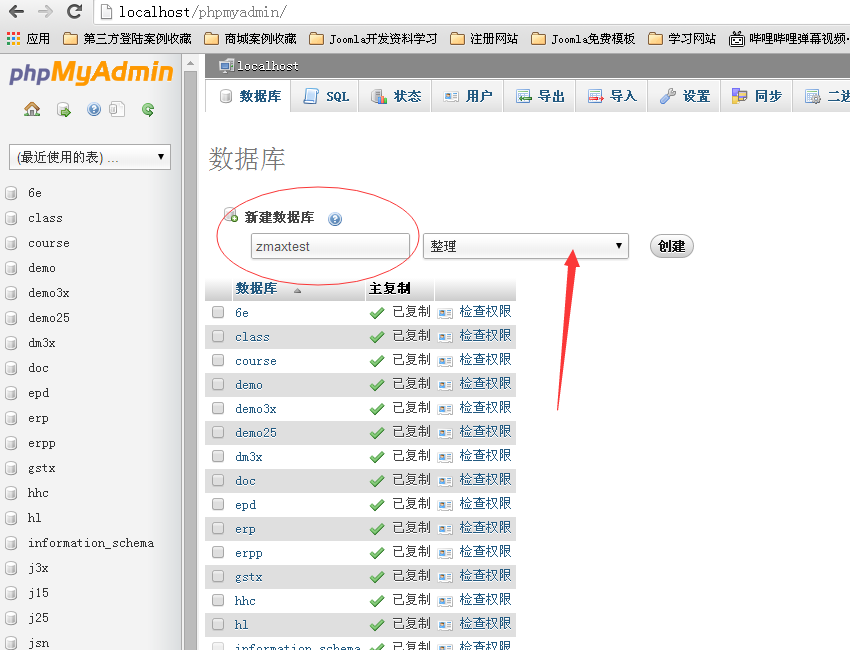This screenshot has width=850, height=650.
Task: Click the log out icon in sidebar
Action: pos(64,110)
